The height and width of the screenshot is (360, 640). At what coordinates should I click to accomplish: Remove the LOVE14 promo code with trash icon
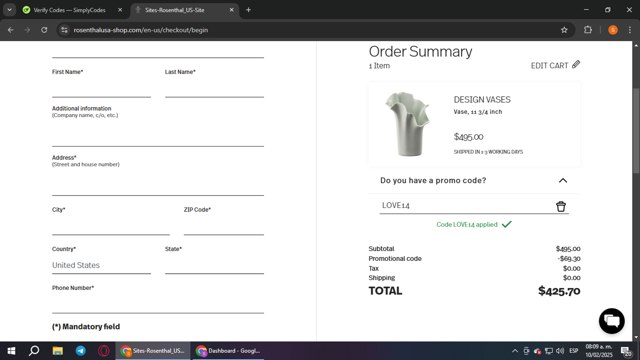pos(561,206)
